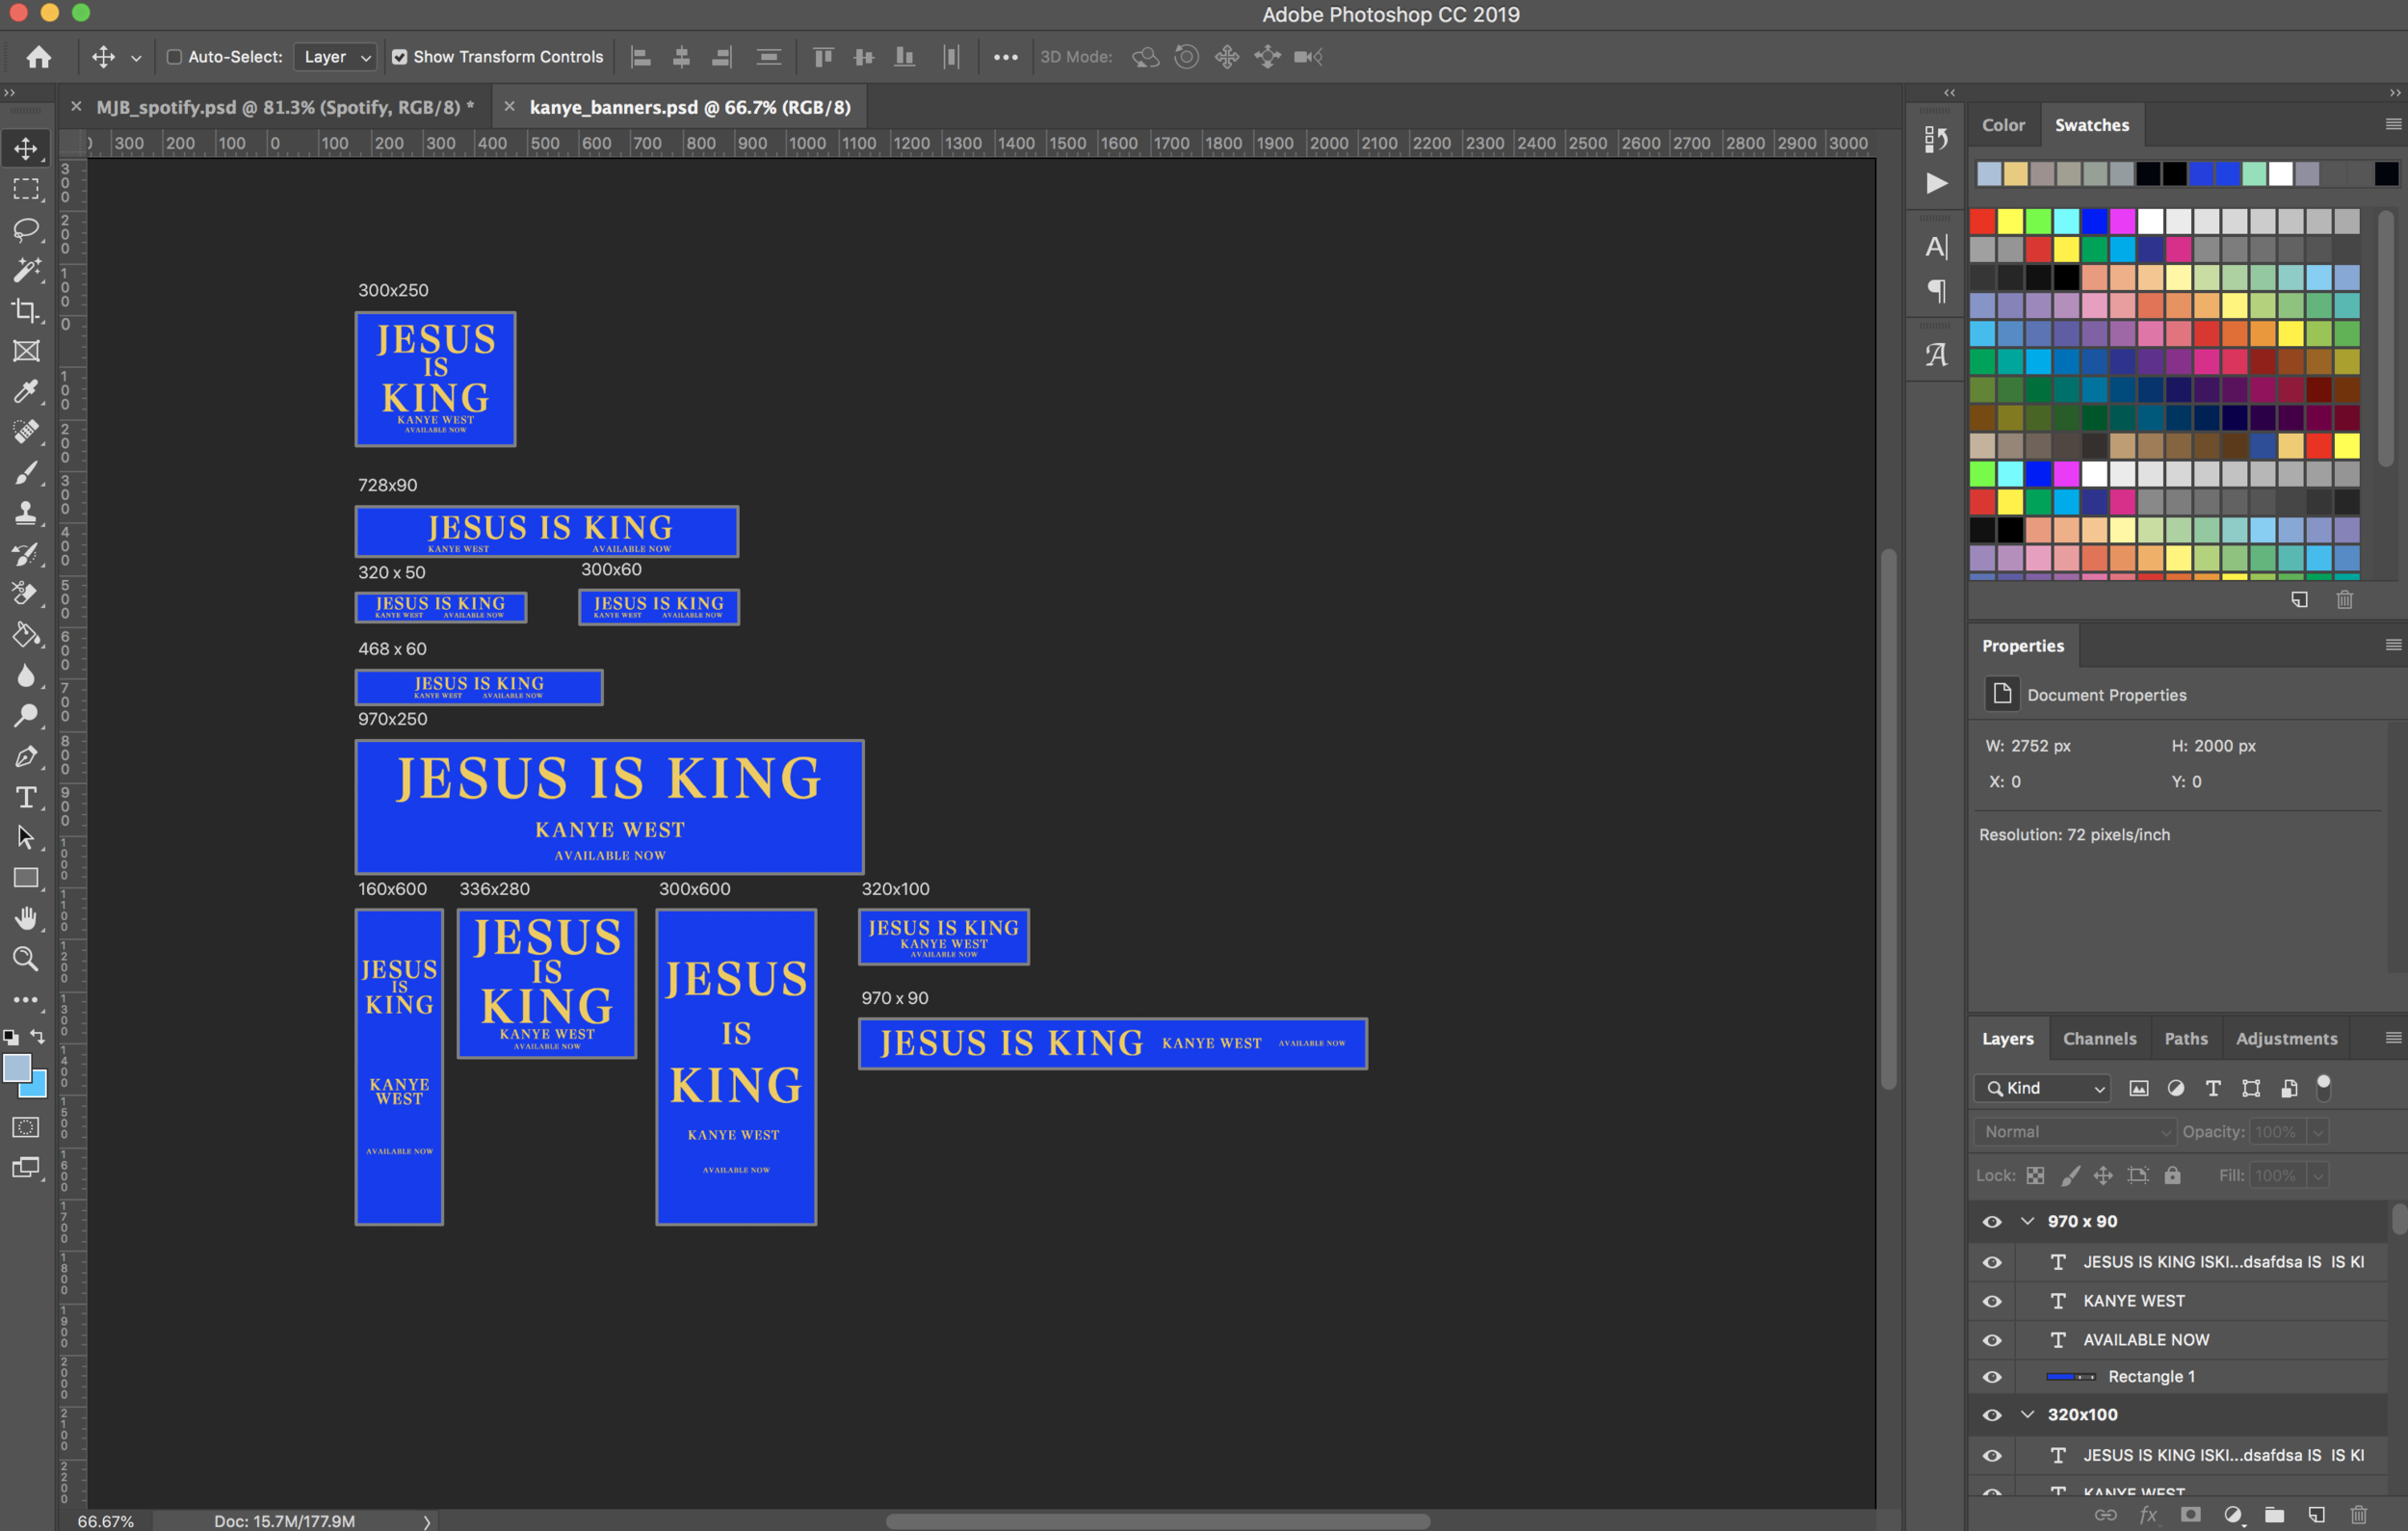This screenshot has width=2408, height=1531.
Task: Select the Horizontal Type tool
Action: (26, 797)
